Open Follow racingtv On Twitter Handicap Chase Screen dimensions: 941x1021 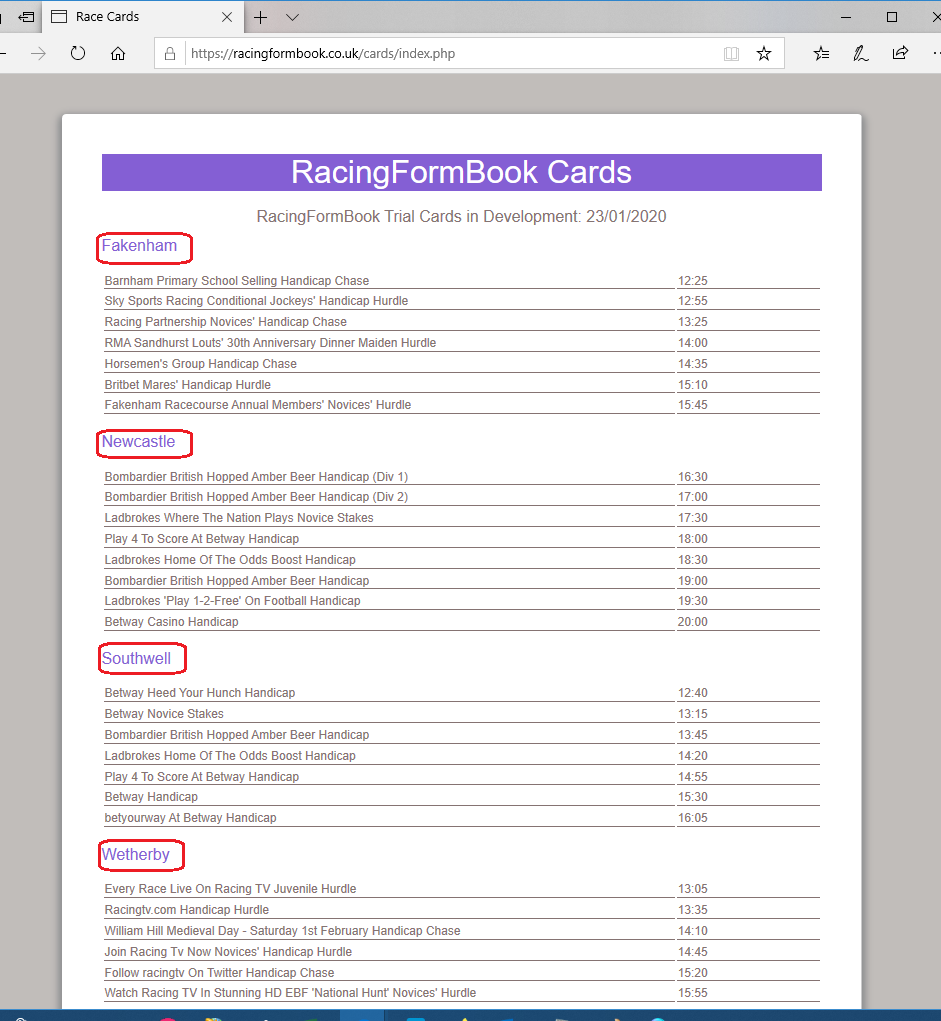[x=219, y=973]
